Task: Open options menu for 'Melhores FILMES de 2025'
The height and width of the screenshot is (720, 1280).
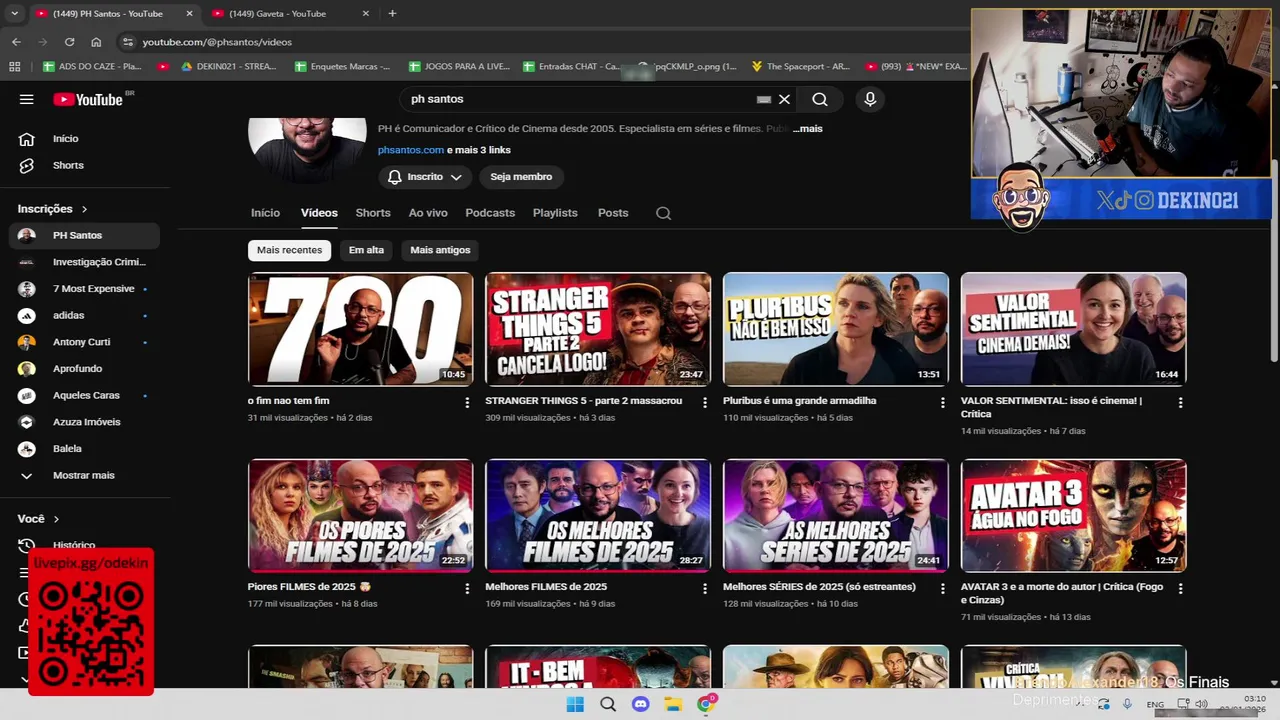Action: click(x=704, y=589)
